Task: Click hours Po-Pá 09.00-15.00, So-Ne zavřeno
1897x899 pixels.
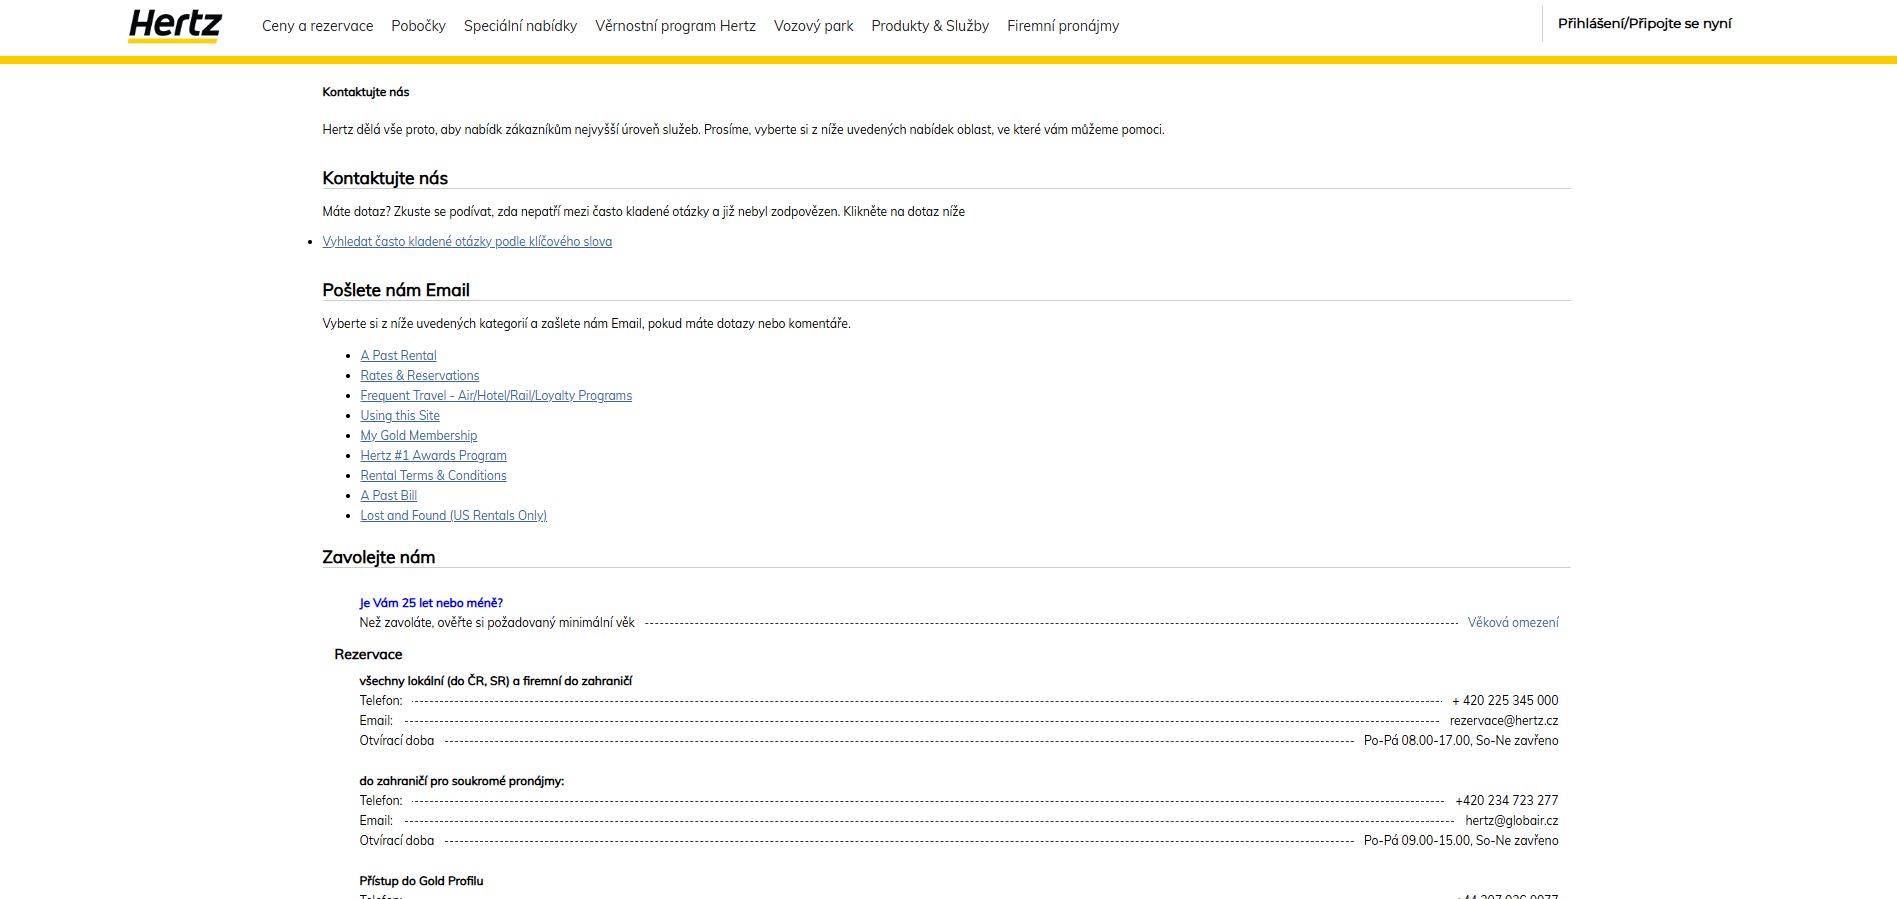Action: click(x=1461, y=840)
